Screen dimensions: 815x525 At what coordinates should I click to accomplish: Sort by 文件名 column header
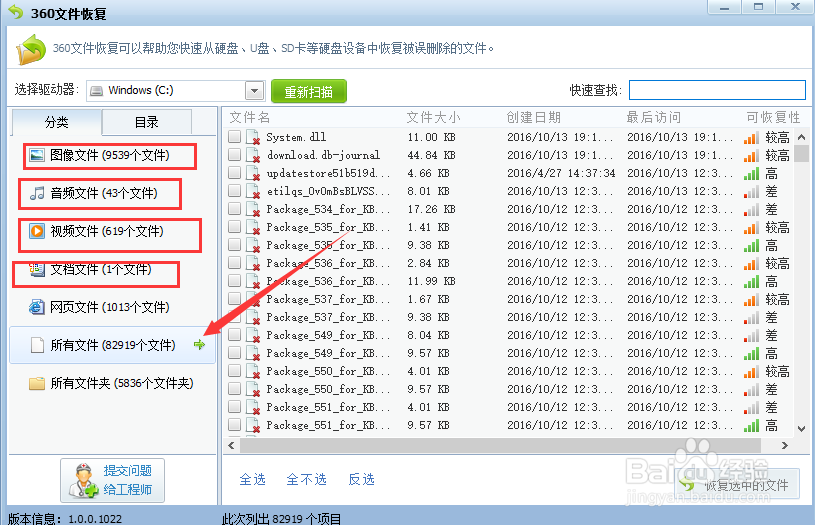click(x=250, y=117)
